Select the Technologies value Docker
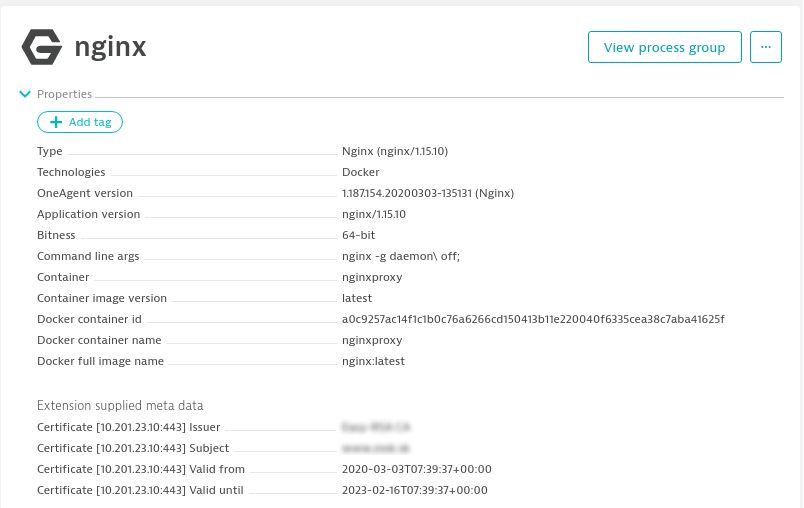Viewport: 804px width, 508px height. click(360, 172)
